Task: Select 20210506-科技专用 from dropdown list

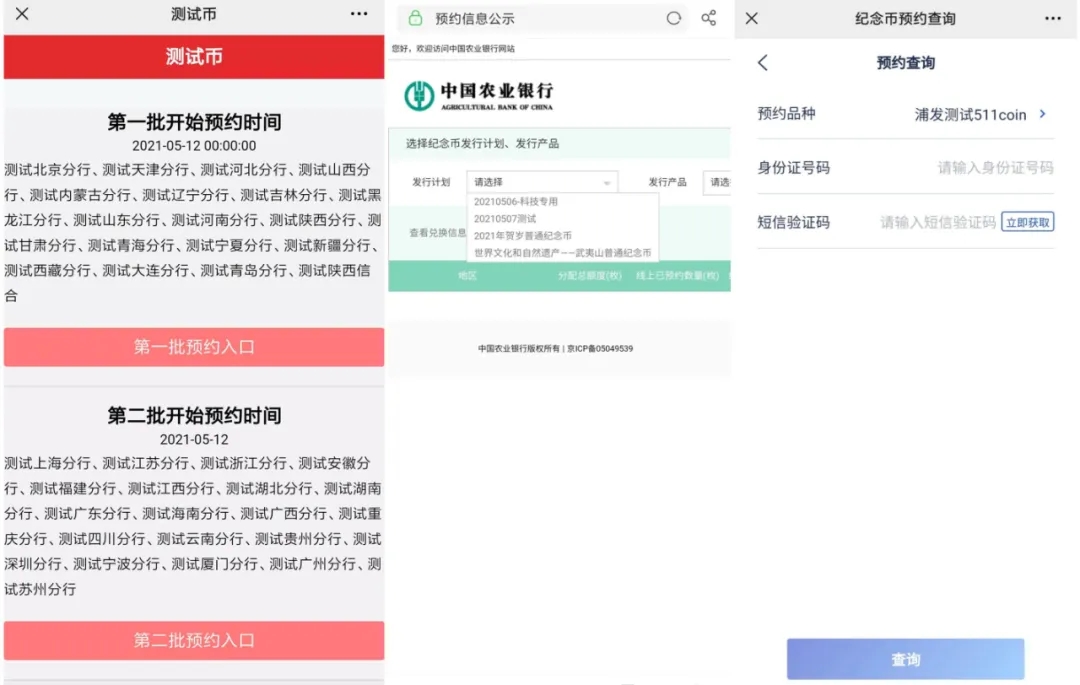Action: coord(516,202)
